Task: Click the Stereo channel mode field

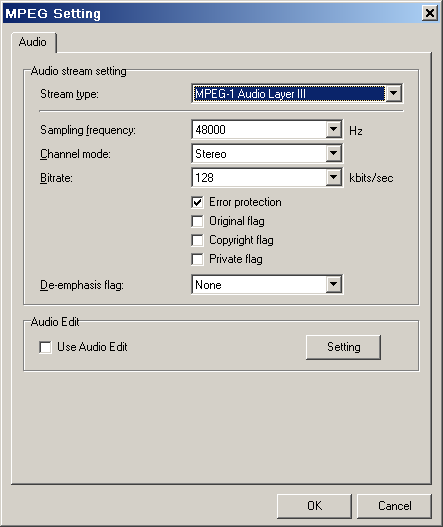Action: click(x=259, y=154)
